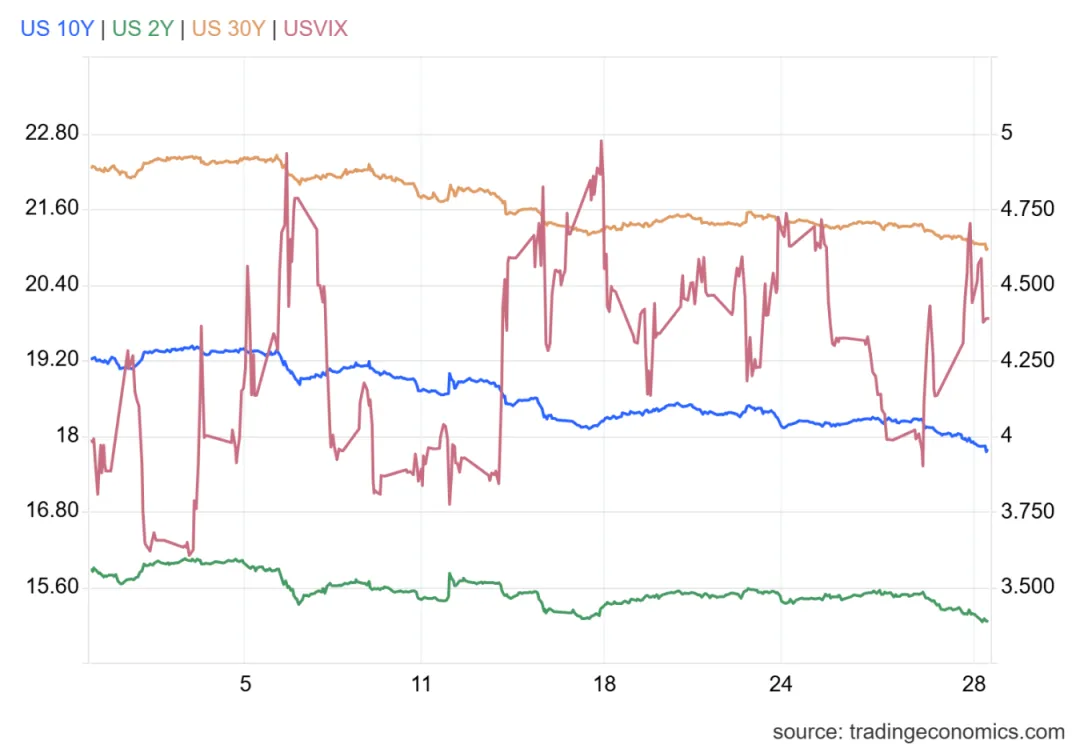Viewport: 1080px width, 749px height.
Task: Click the 4.250 right axis value
Action: pos(1025,360)
